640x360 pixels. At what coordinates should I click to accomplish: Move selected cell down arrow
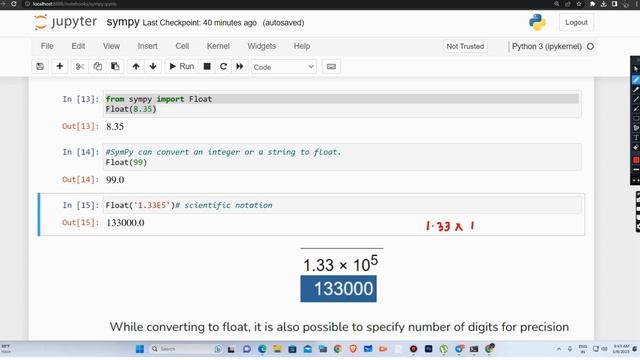click(153, 67)
